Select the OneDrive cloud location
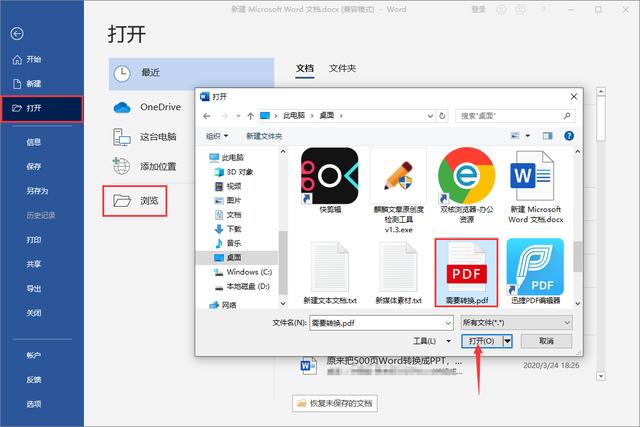Image resolution: width=640 pixels, height=427 pixels. click(149, 107)
